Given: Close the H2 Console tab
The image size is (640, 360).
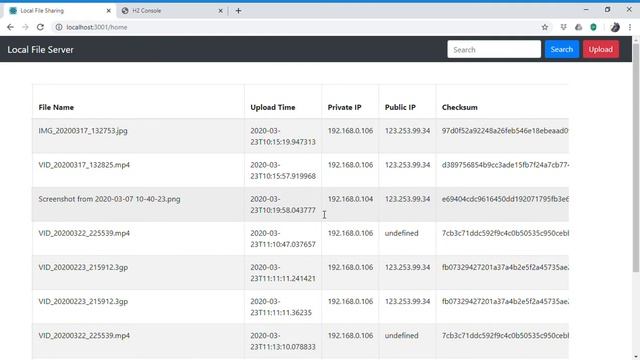Looking at the screenshot, I should (220, 11).
